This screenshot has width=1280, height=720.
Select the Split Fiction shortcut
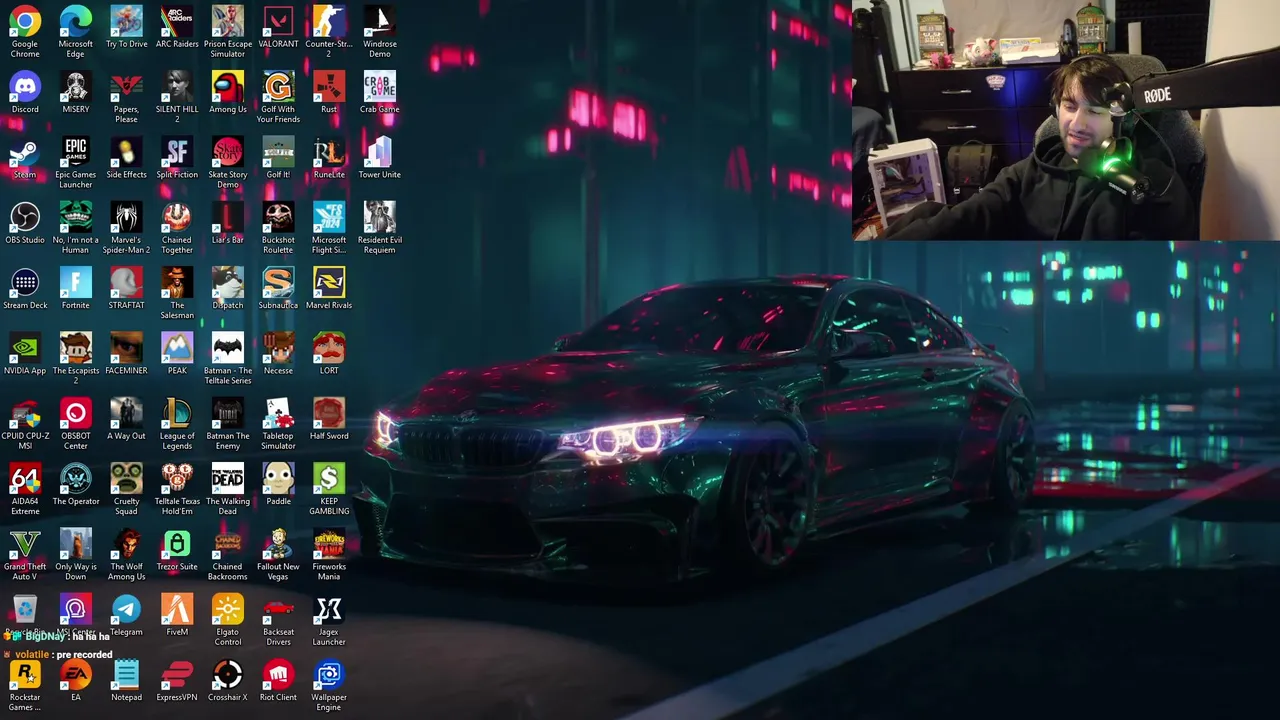[177, 153]
